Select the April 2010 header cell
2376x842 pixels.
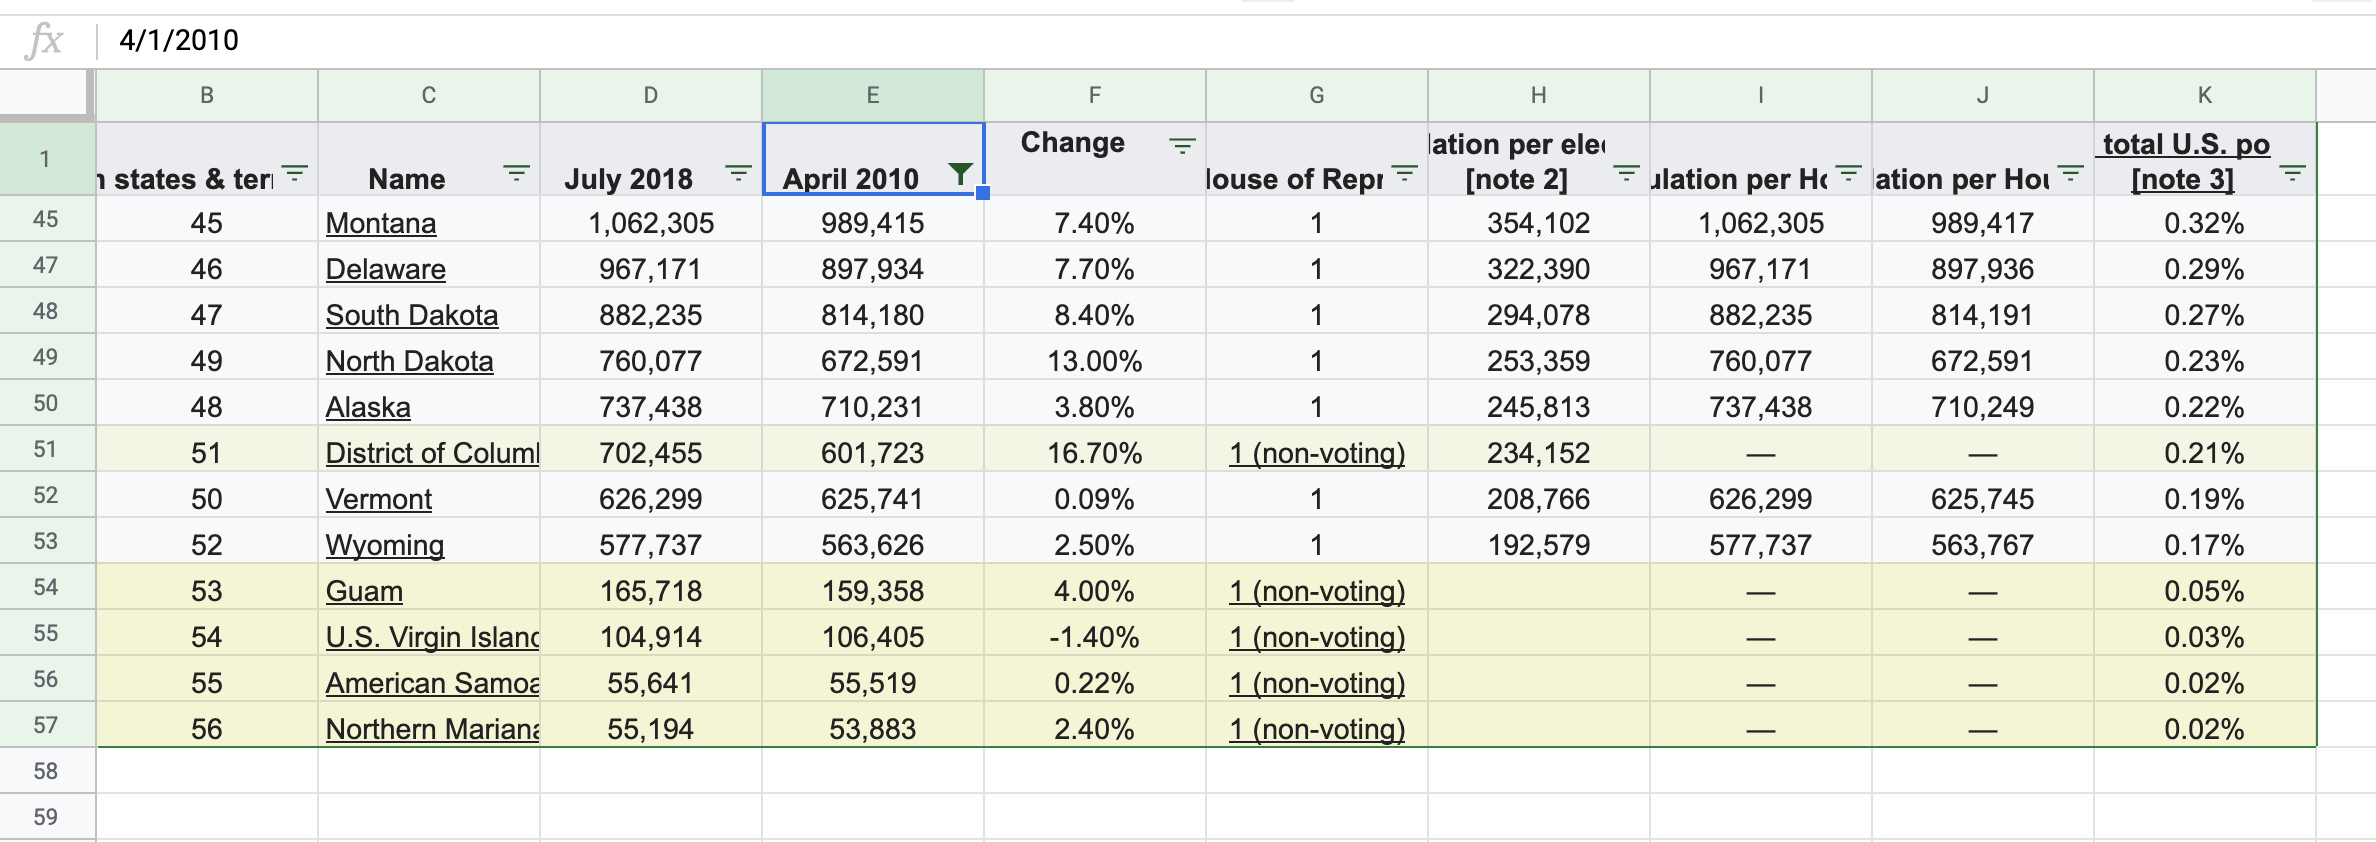[873, 159]
